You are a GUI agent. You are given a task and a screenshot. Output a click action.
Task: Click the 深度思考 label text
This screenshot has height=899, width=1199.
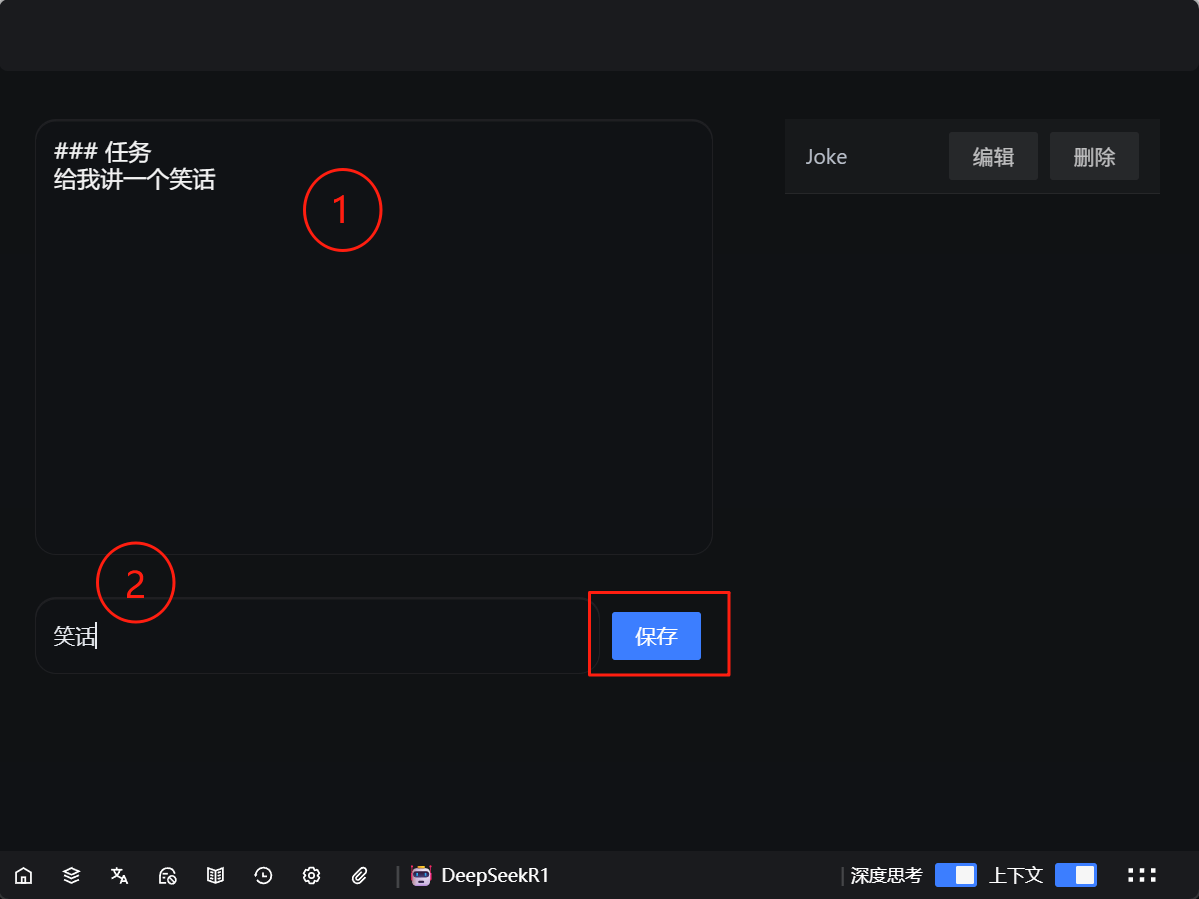pos(886,876)
